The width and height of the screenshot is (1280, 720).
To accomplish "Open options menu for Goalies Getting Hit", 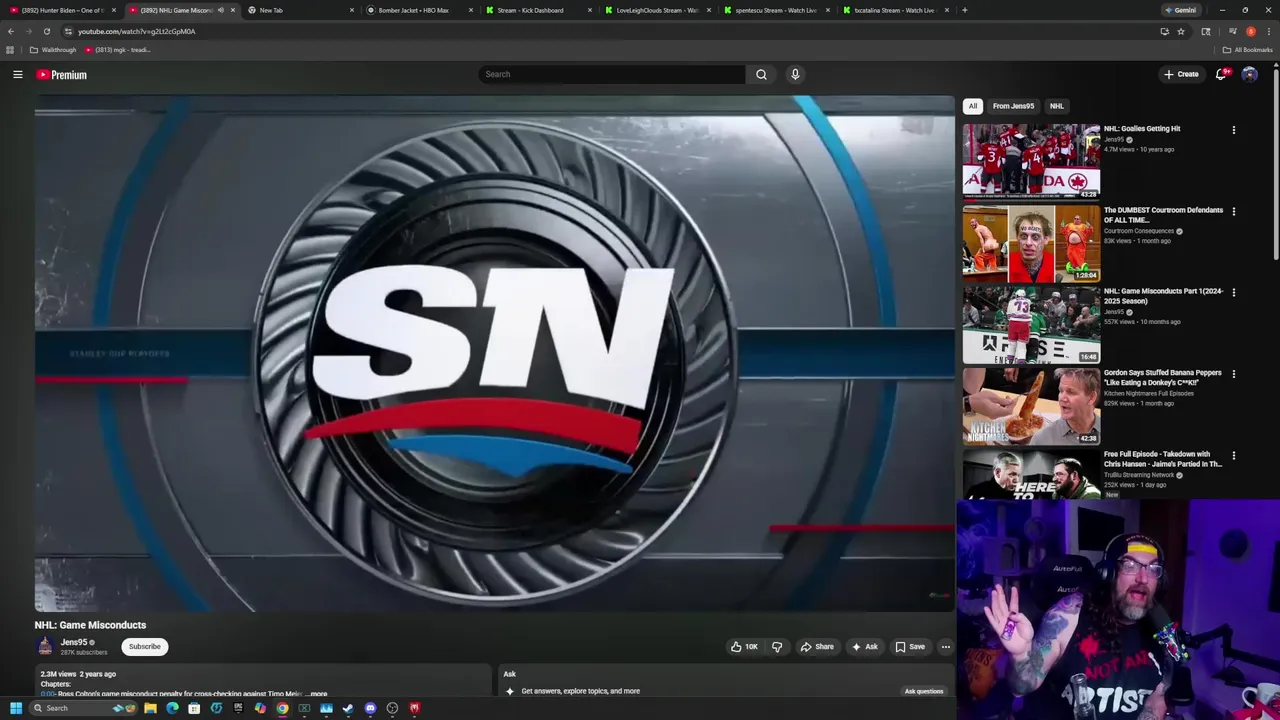I will tap(1233, 130).
